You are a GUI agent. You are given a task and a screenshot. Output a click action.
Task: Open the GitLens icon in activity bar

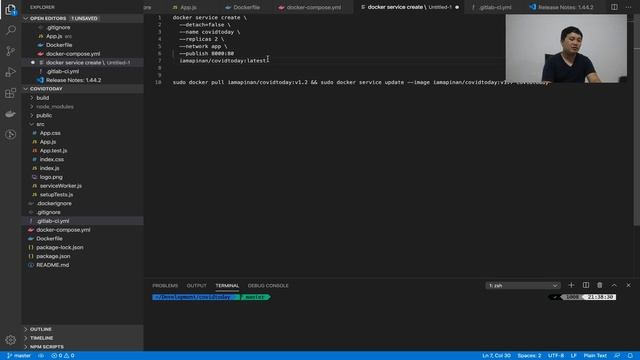pyautogui.click(x=11, y=134)
